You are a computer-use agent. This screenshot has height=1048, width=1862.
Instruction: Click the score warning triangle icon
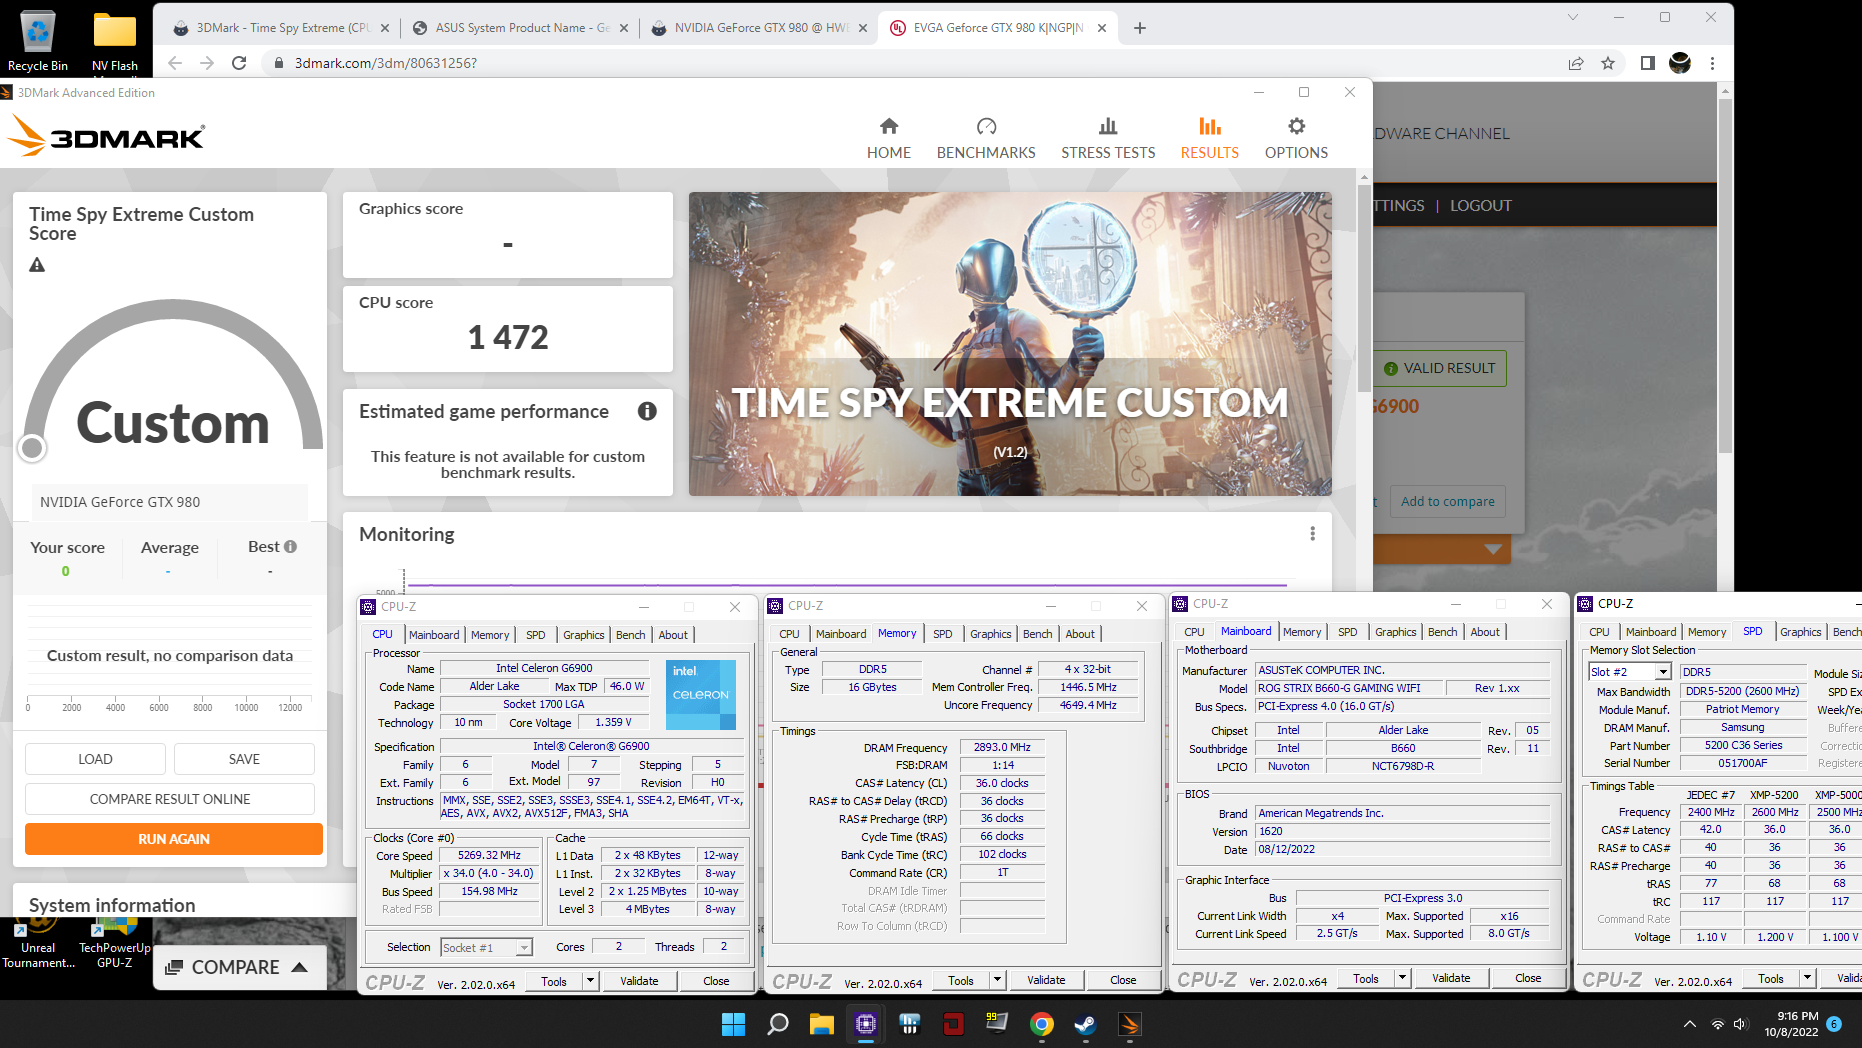(x=37, y=265)
